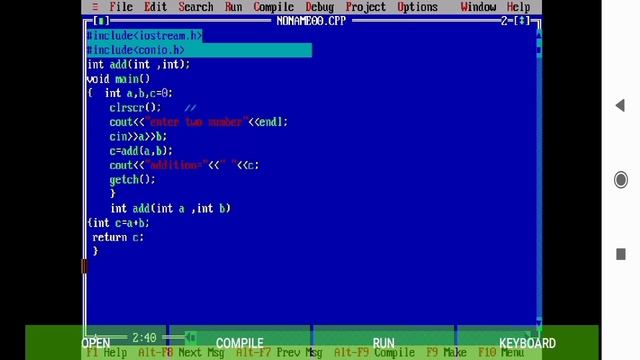Click the 'getch();' line
Viewport: 640px width, 360px height.
(133, 180)
